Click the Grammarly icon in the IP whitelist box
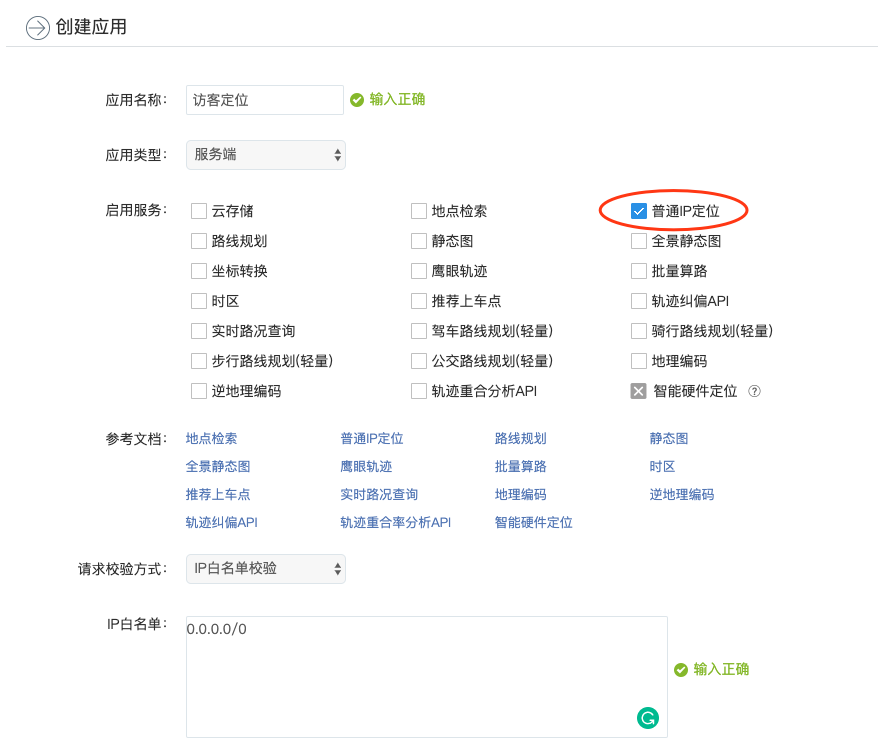This screenshot has height=749, width=878. (647, 718)
